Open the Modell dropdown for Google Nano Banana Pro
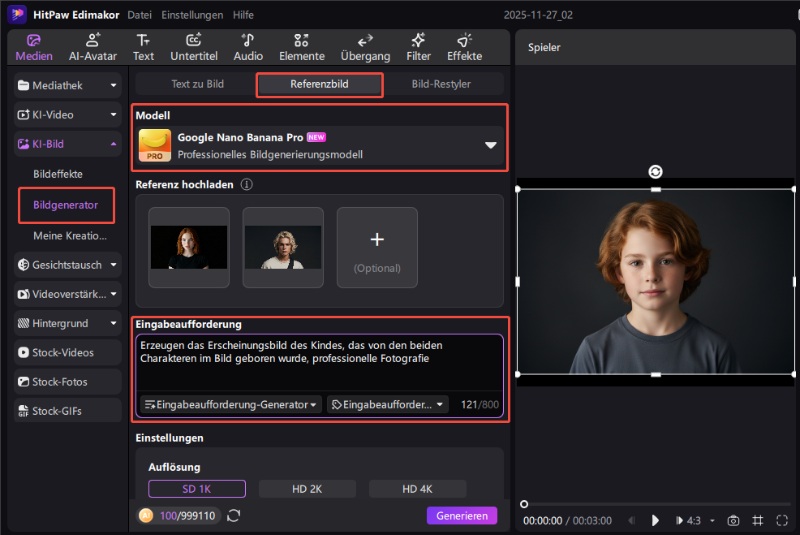This screenshot has height=535, width=800. click(490, 145)
